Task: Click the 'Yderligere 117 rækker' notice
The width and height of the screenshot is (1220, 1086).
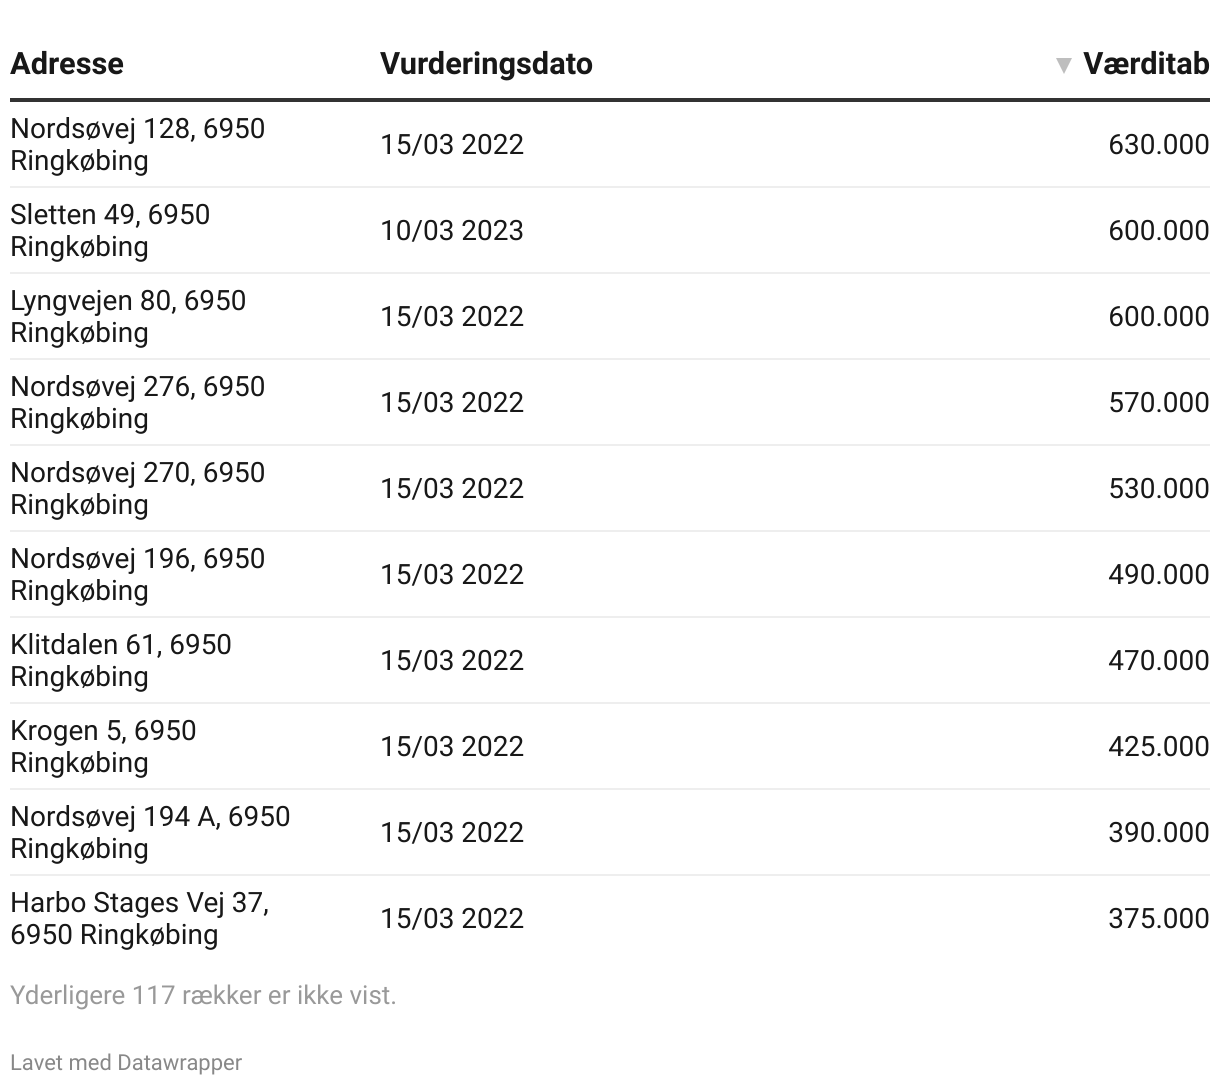Action: tap(203, 995)
